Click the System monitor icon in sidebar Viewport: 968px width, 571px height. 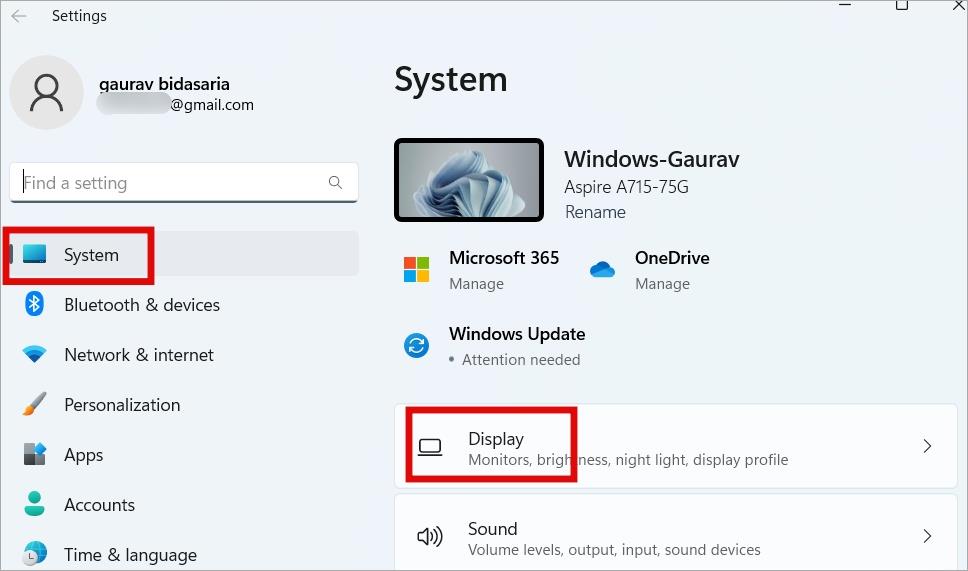(35, 254)
